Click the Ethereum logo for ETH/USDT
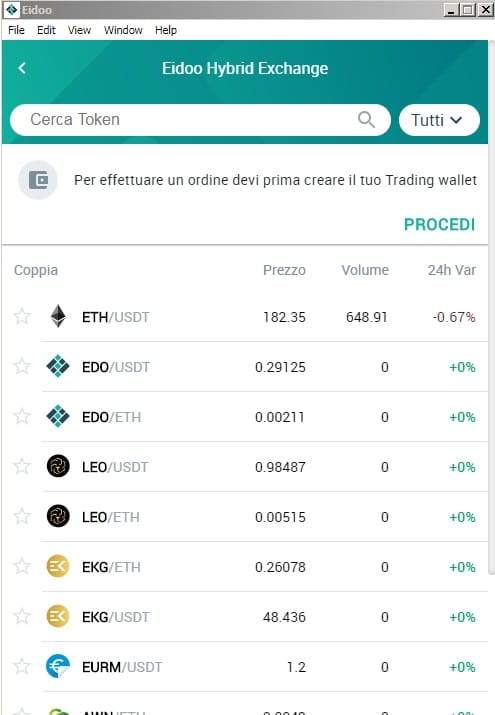Image resolution: width=495 pixels, height=715 pixels. [58, 316]
